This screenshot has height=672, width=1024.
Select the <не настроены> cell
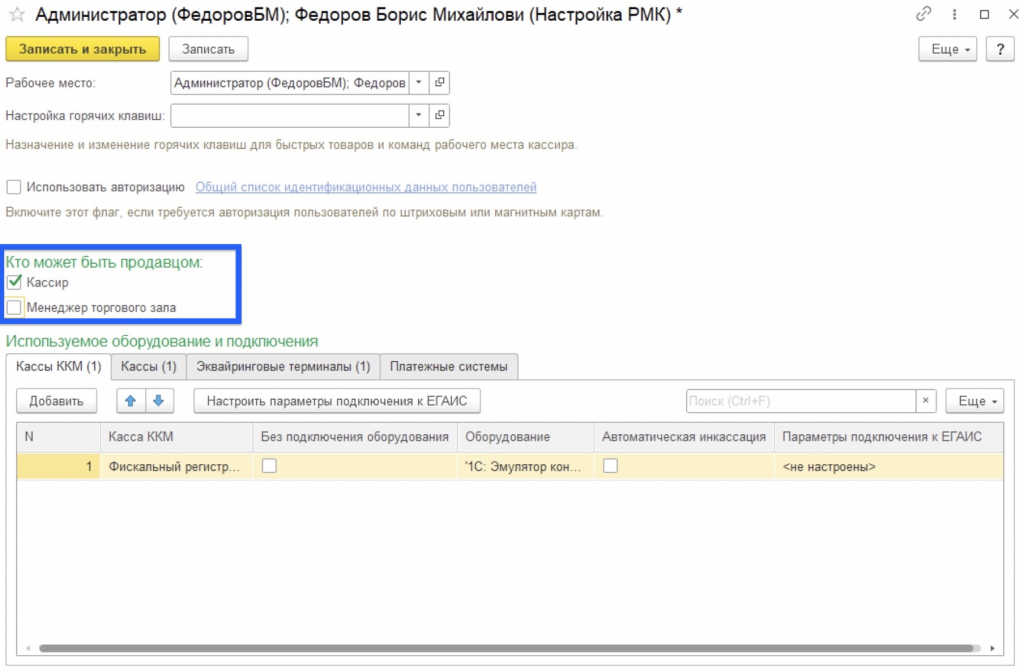click(x=888, y=466)
